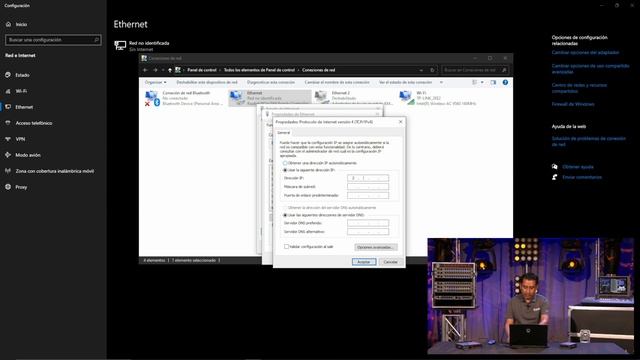Select Conexión de red Bluetooth adapter
Viewport: 640px width, 360px height.
tap(184, 98)
